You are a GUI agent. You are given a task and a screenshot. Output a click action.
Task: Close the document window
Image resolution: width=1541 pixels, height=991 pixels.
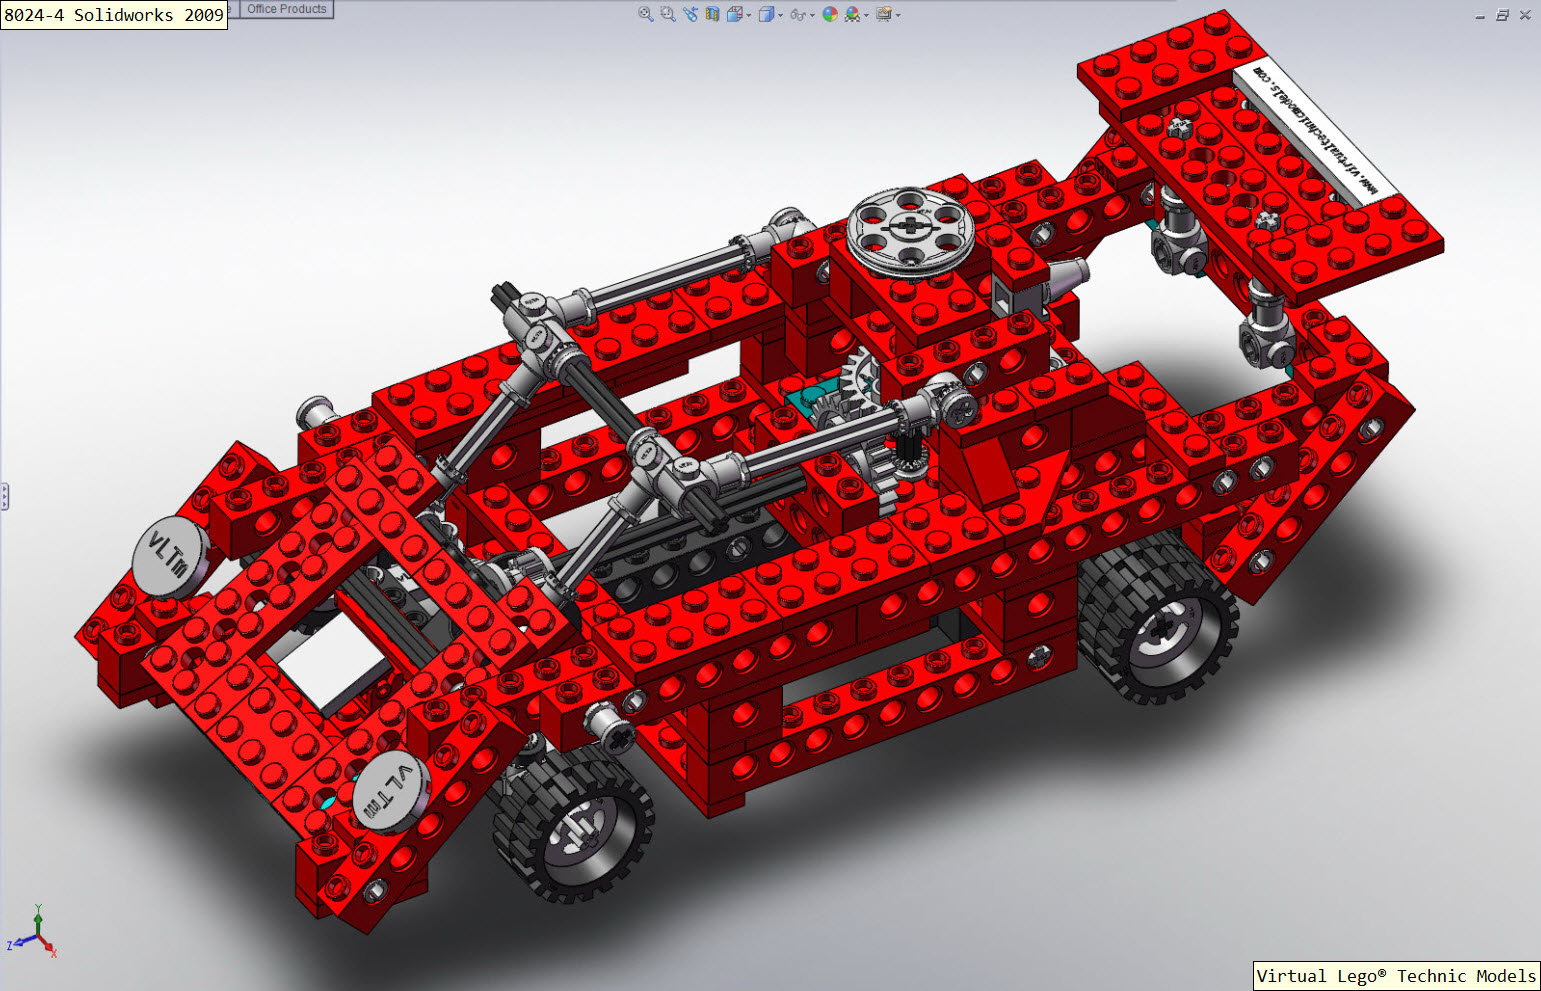tap(1525, 15)
